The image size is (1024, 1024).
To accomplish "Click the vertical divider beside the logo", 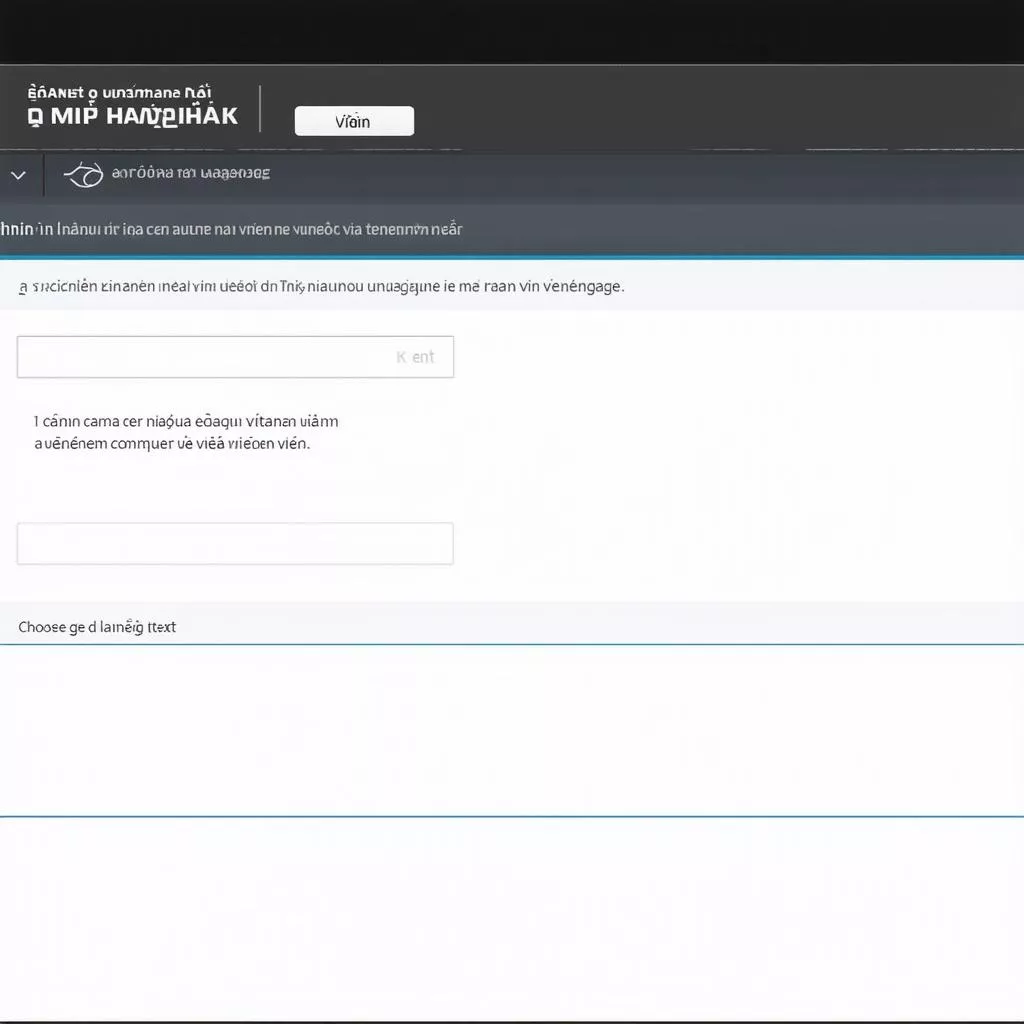I will tap(260, 108).
